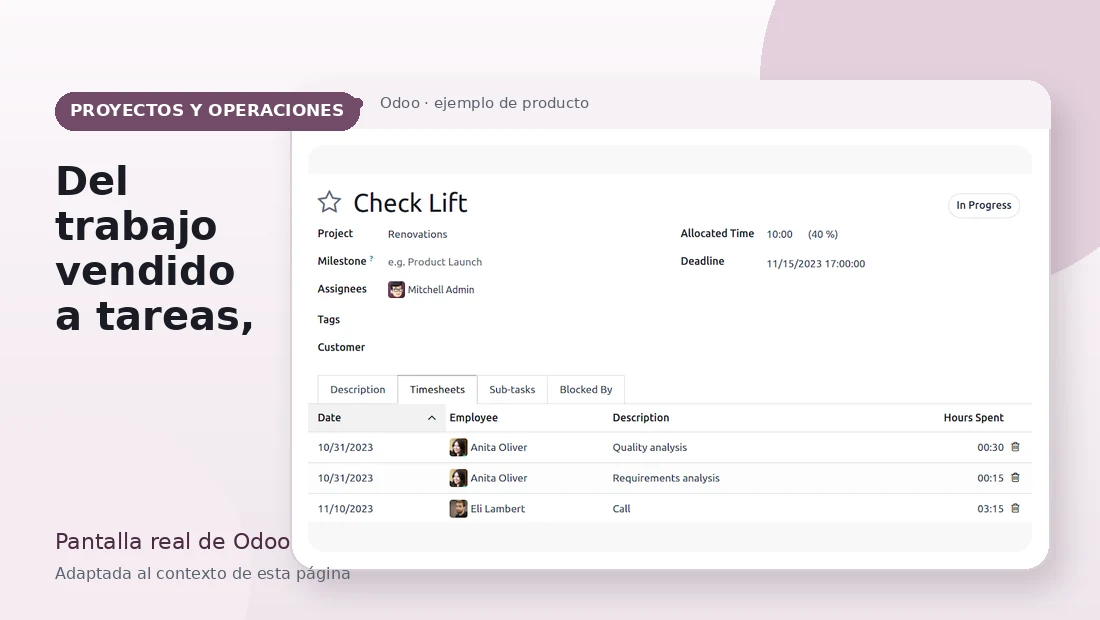Sort by the Hours Spent column header
This screenshot has height=620, width=1100.
click(x=973, y=417)
